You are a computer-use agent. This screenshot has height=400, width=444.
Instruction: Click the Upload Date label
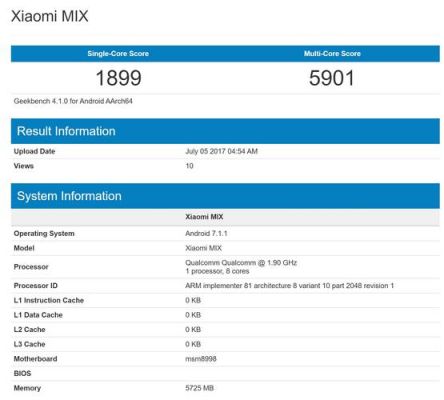[34, 151]
